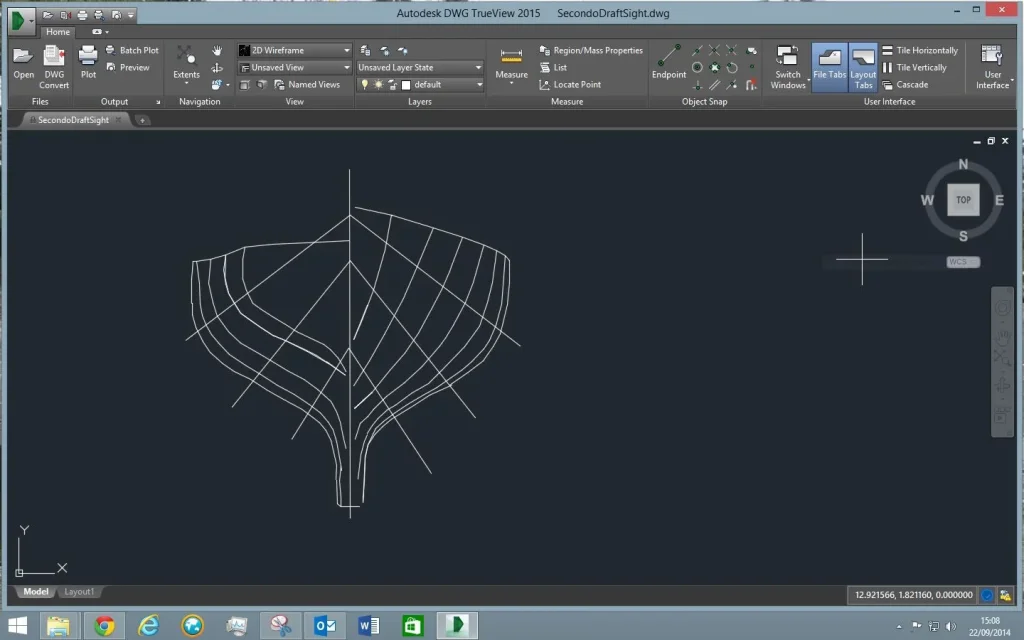The image size is (1024, 640).
Task: Toggle default layer light bulb on/off
Action: coord(364,84)
